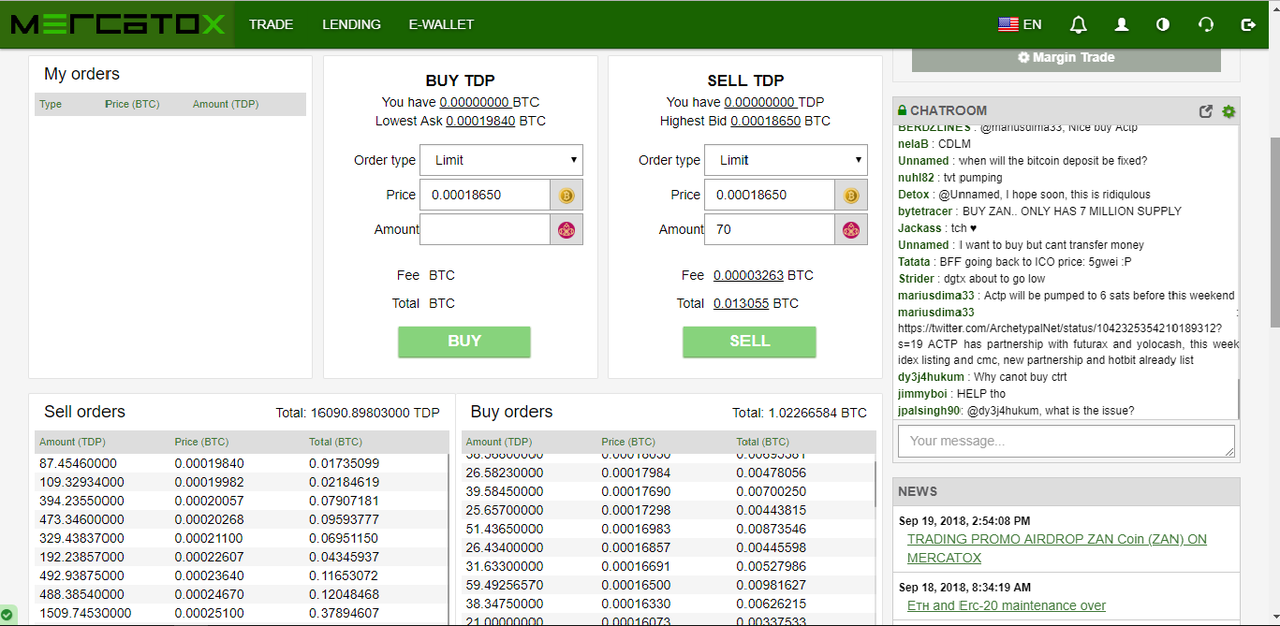This screenshot has width=1280, height=626.
Task: Click Sell orders scrollbar
Action: [x=449, y=540]
